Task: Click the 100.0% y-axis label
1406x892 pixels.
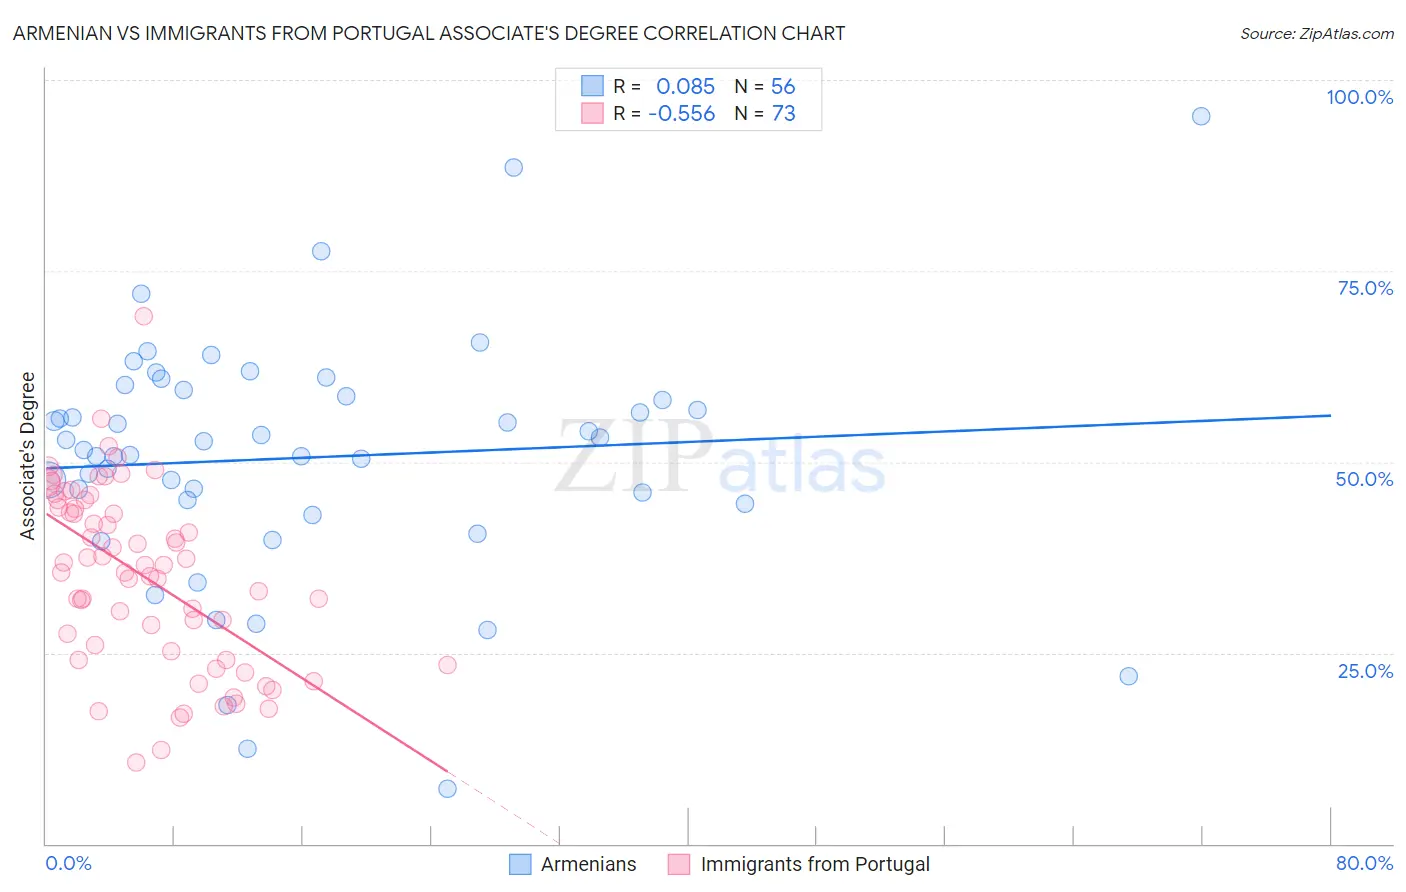Action: point(1359,97)
